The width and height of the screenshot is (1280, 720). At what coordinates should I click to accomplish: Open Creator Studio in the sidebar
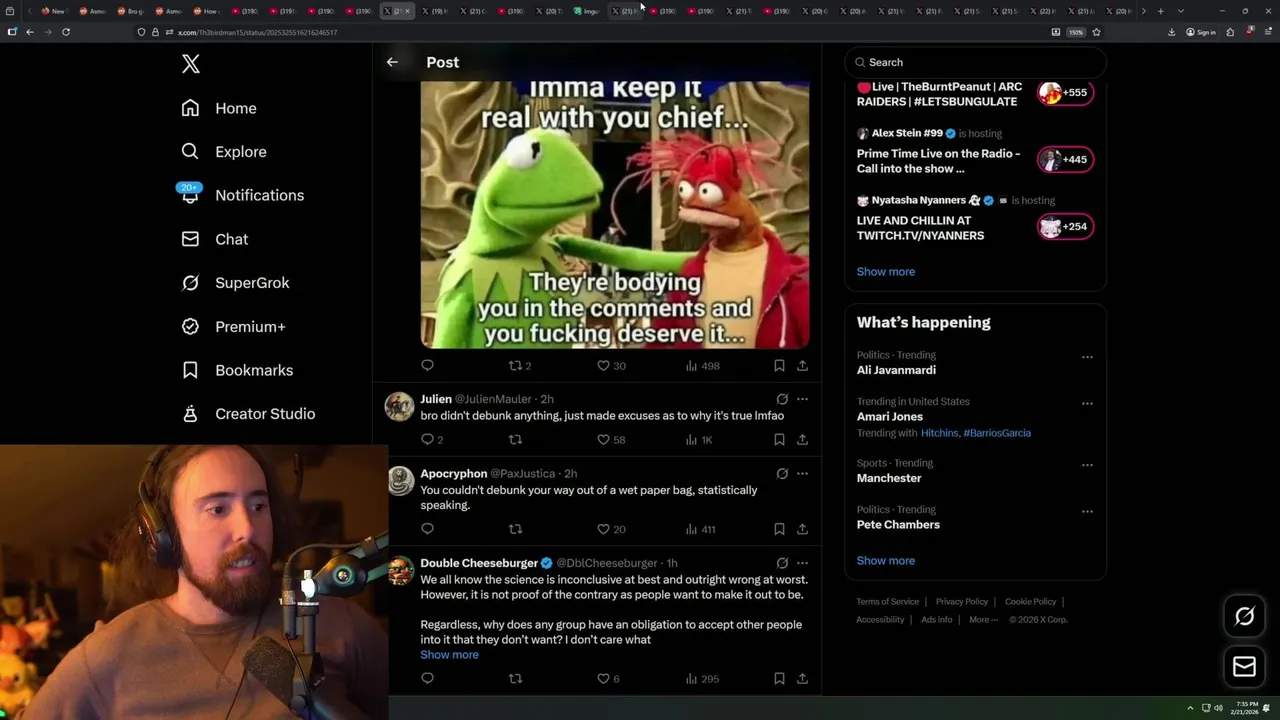[x=248, y=414]
